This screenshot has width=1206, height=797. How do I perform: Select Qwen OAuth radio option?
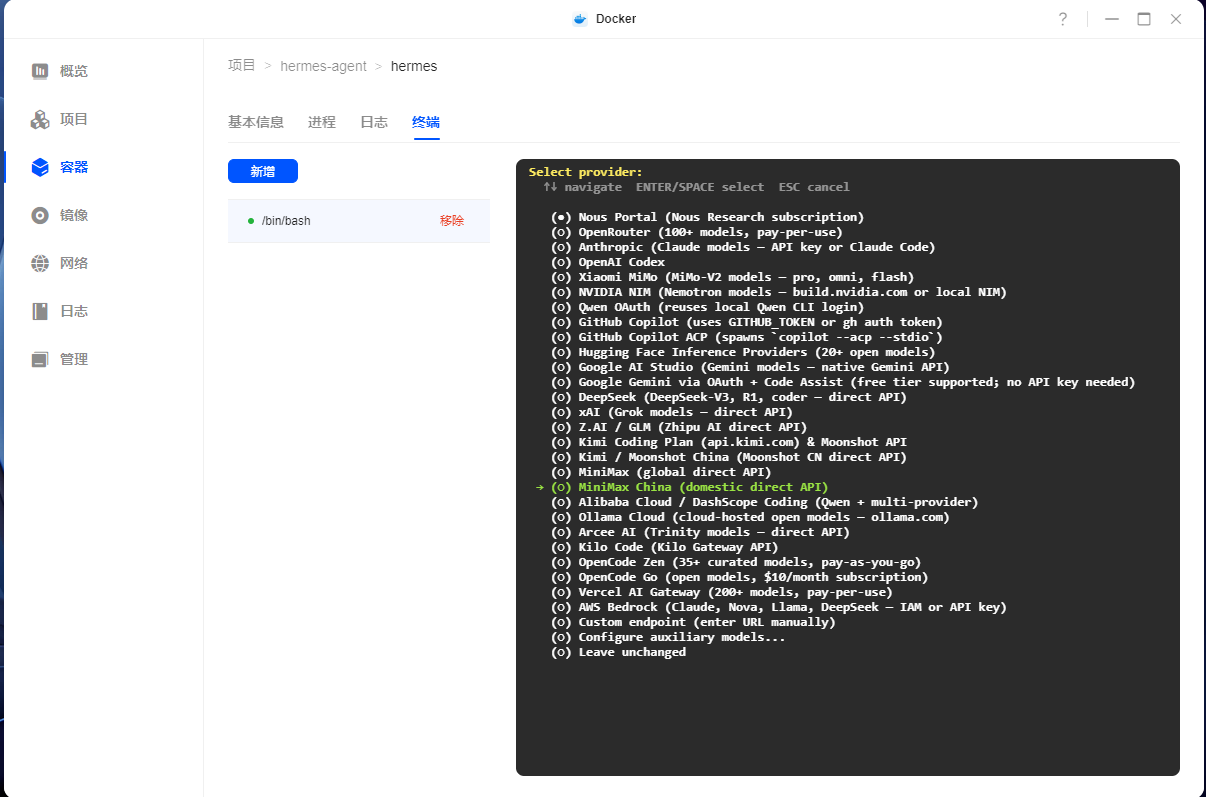[x=561, y=307]
